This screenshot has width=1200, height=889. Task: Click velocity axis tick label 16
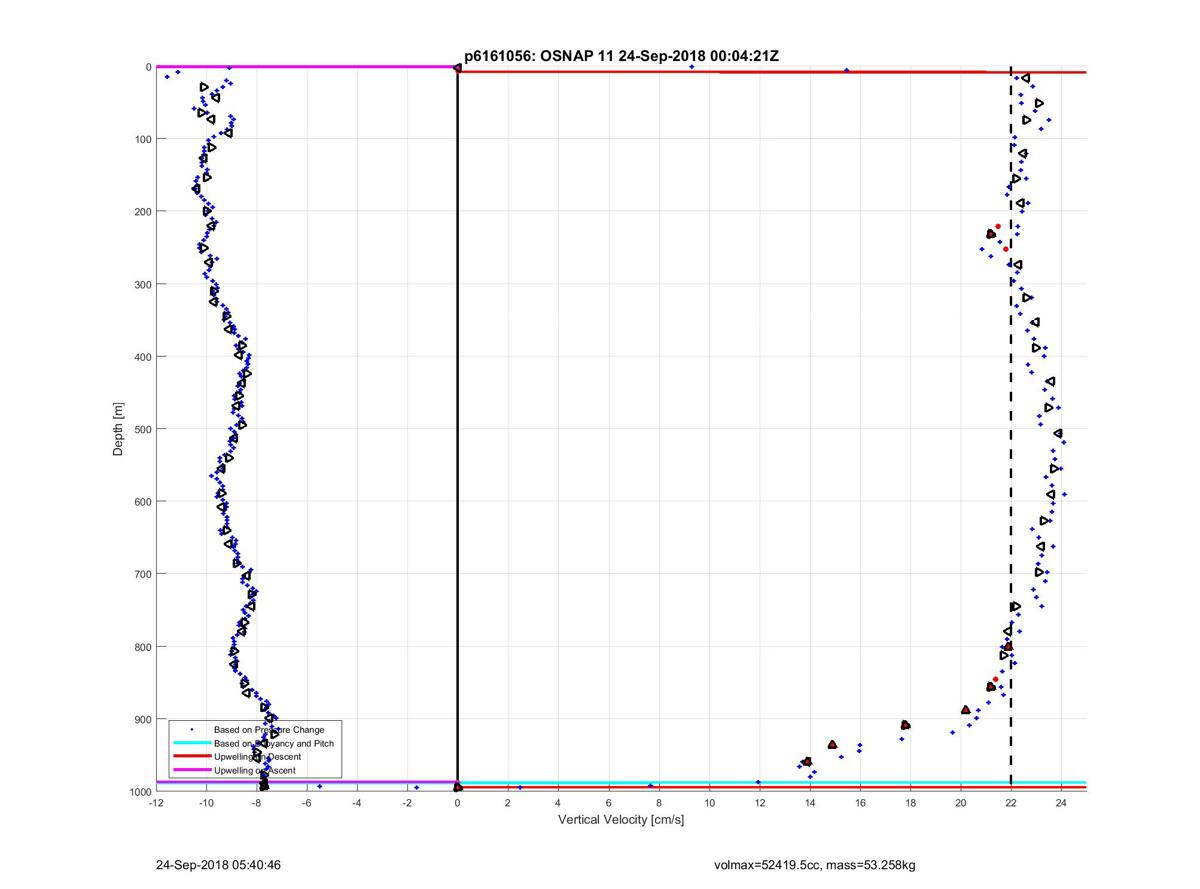tap(860, 803)
